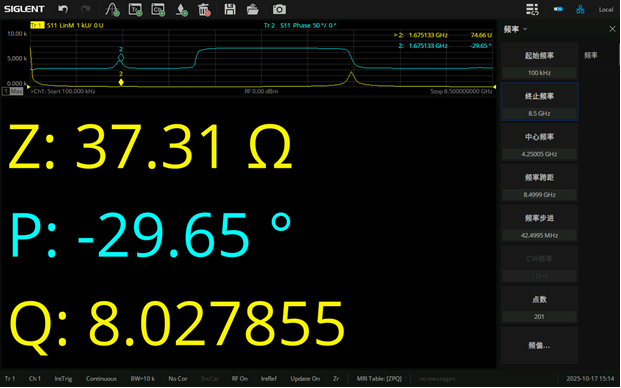
Task: Add a new channel with Ch+ icon
Action: 158,10
